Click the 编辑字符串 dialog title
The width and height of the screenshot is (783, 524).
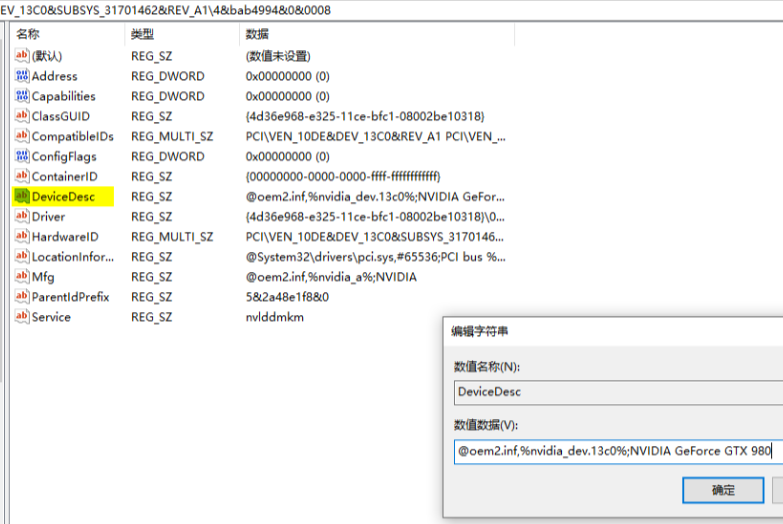click(x=480, y=331)
